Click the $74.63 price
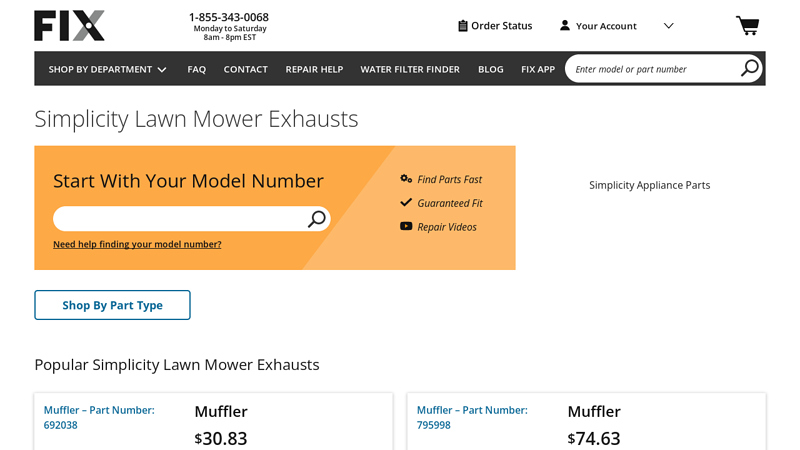 594,438
